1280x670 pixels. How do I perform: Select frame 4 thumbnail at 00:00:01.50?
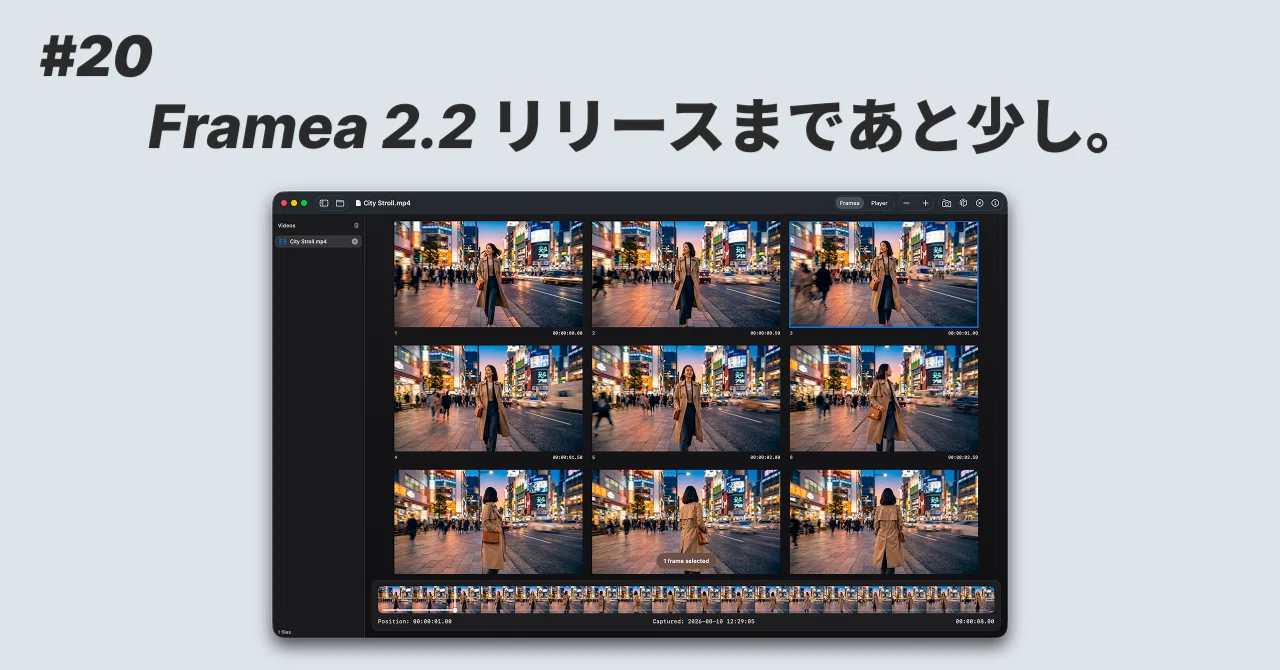488,399
